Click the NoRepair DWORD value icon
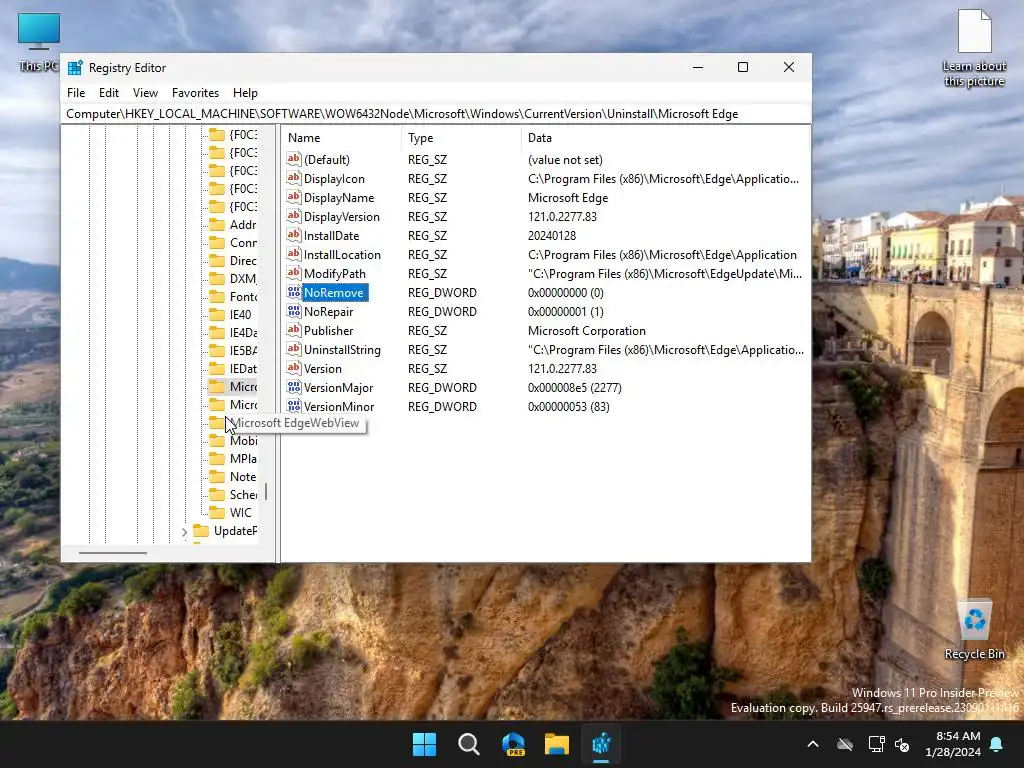Screen dimensions: 1024x768 [x=294, y=311]
